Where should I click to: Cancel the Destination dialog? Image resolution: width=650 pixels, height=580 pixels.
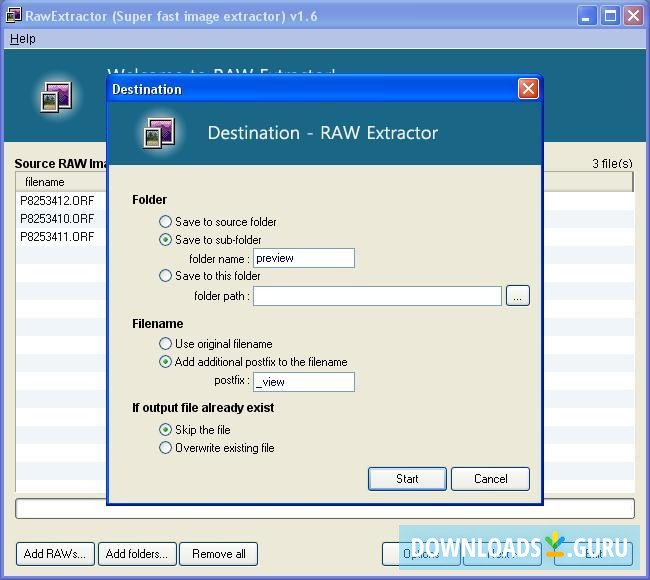(490, 479)
